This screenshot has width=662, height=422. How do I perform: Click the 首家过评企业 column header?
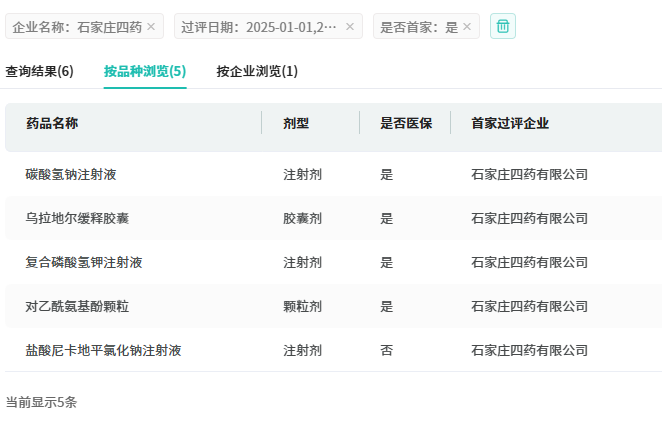(x=510, y=123)
